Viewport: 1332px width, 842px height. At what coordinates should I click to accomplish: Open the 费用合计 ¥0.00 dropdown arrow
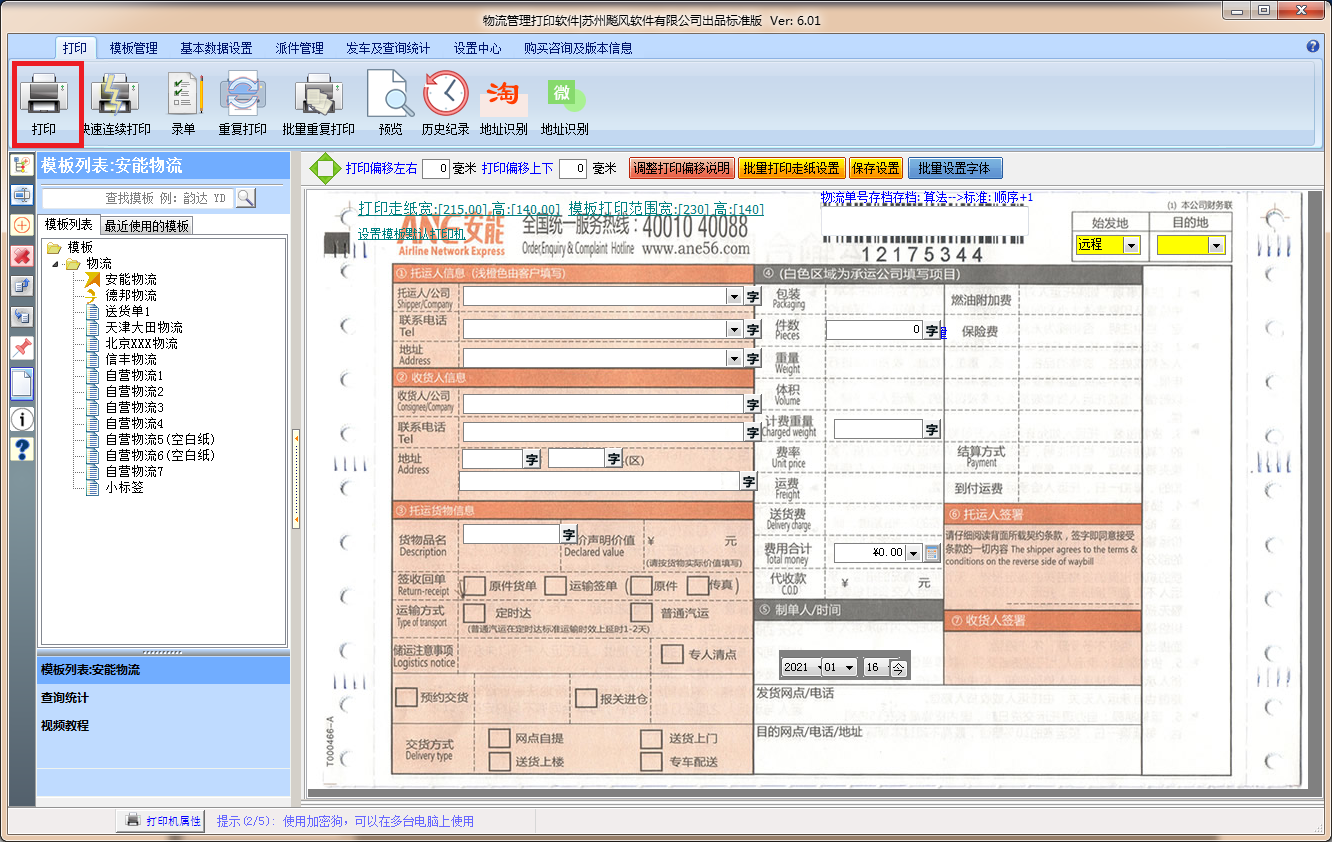point(913,552)
